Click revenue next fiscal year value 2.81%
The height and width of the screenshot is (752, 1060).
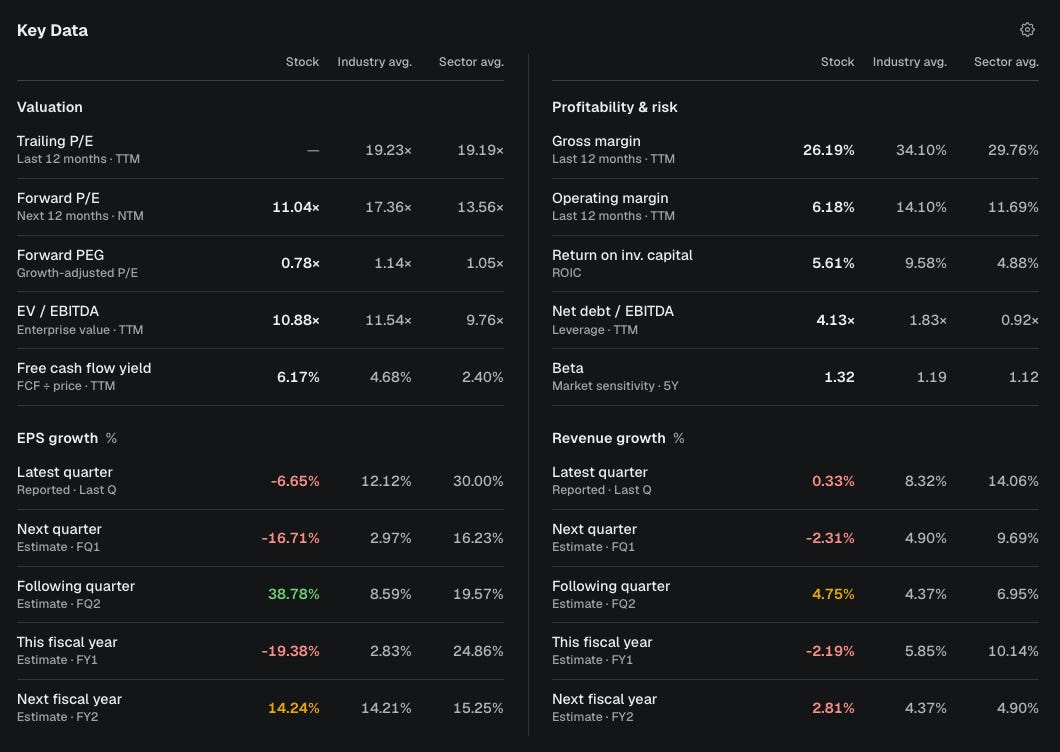pos(833,708)
